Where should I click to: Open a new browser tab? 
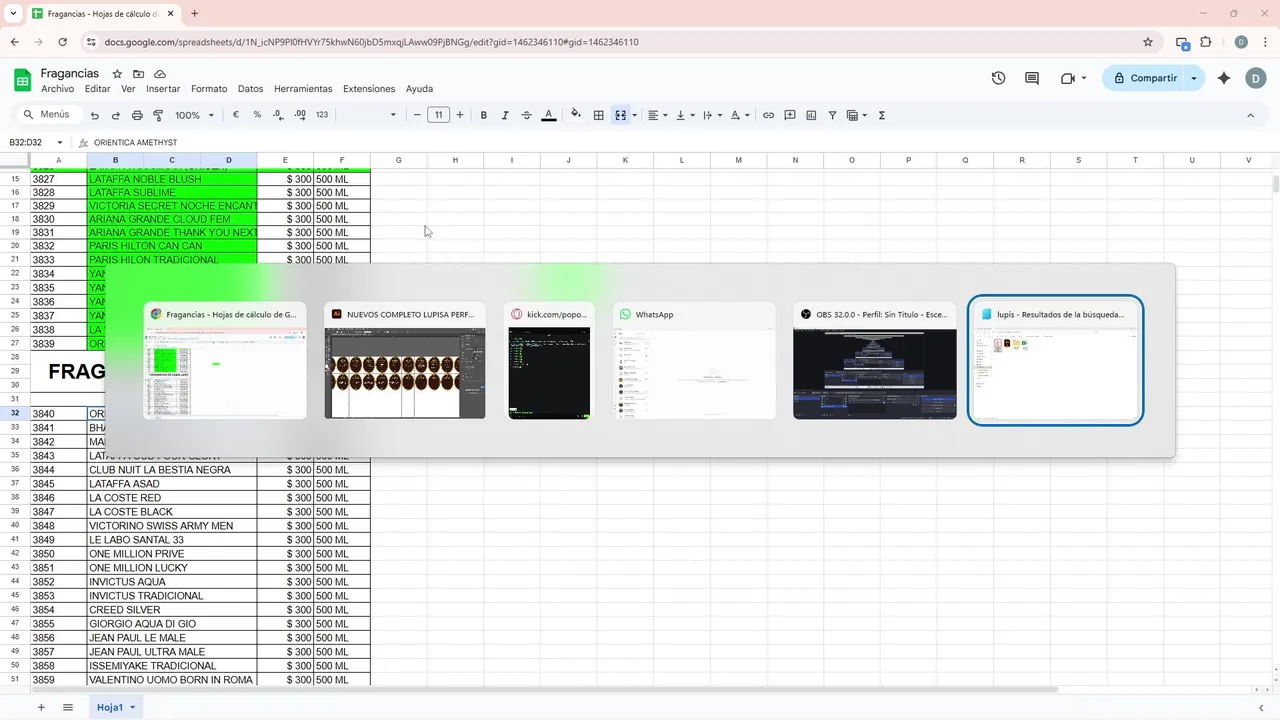point(194,14)
